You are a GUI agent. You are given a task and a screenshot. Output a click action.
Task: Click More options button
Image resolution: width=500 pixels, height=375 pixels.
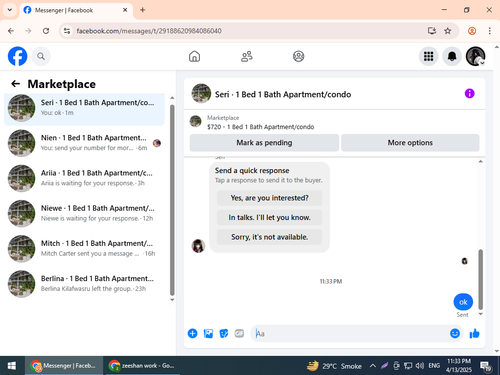click(x=410, y=143)
